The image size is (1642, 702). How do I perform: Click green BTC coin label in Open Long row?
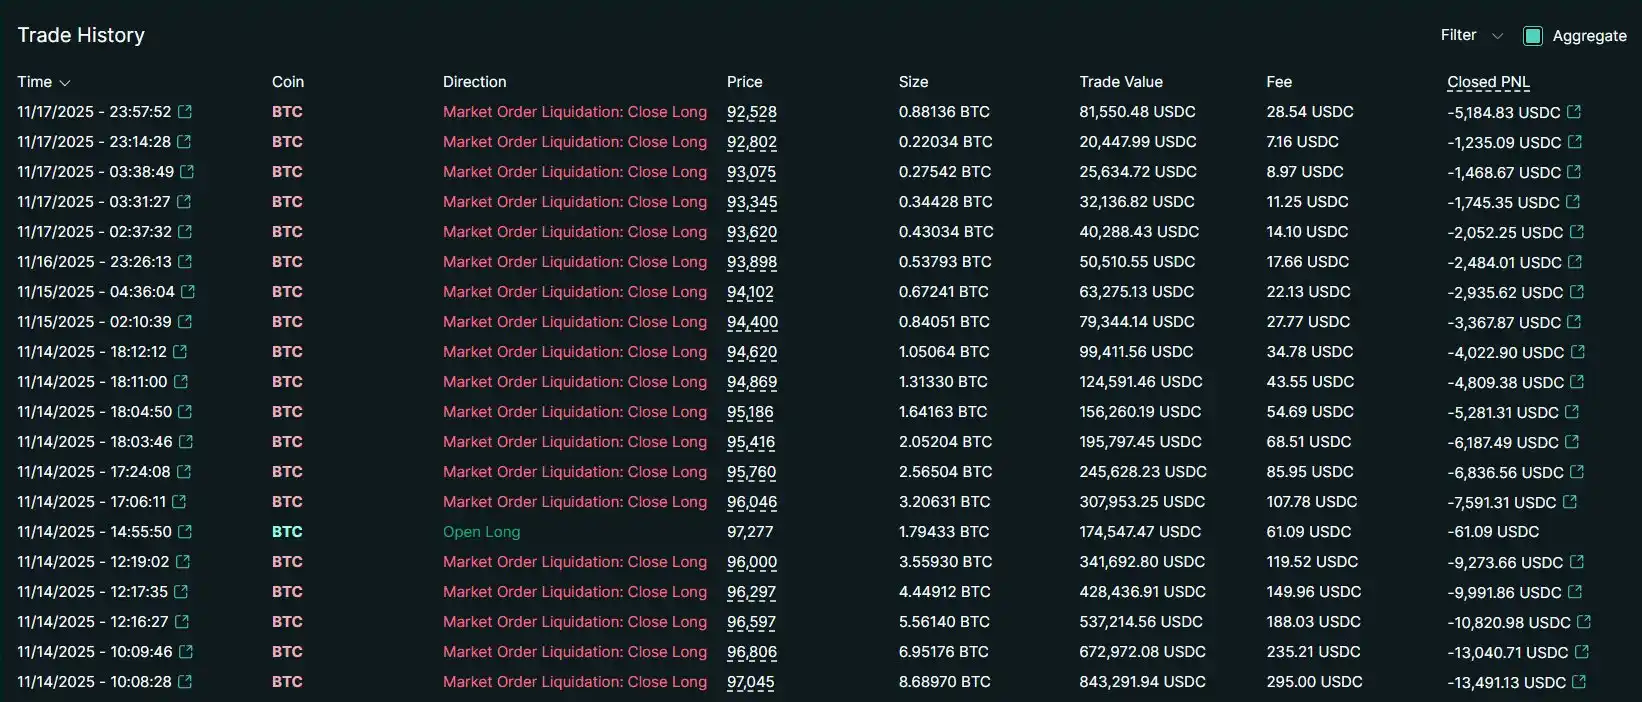point(287,532)
